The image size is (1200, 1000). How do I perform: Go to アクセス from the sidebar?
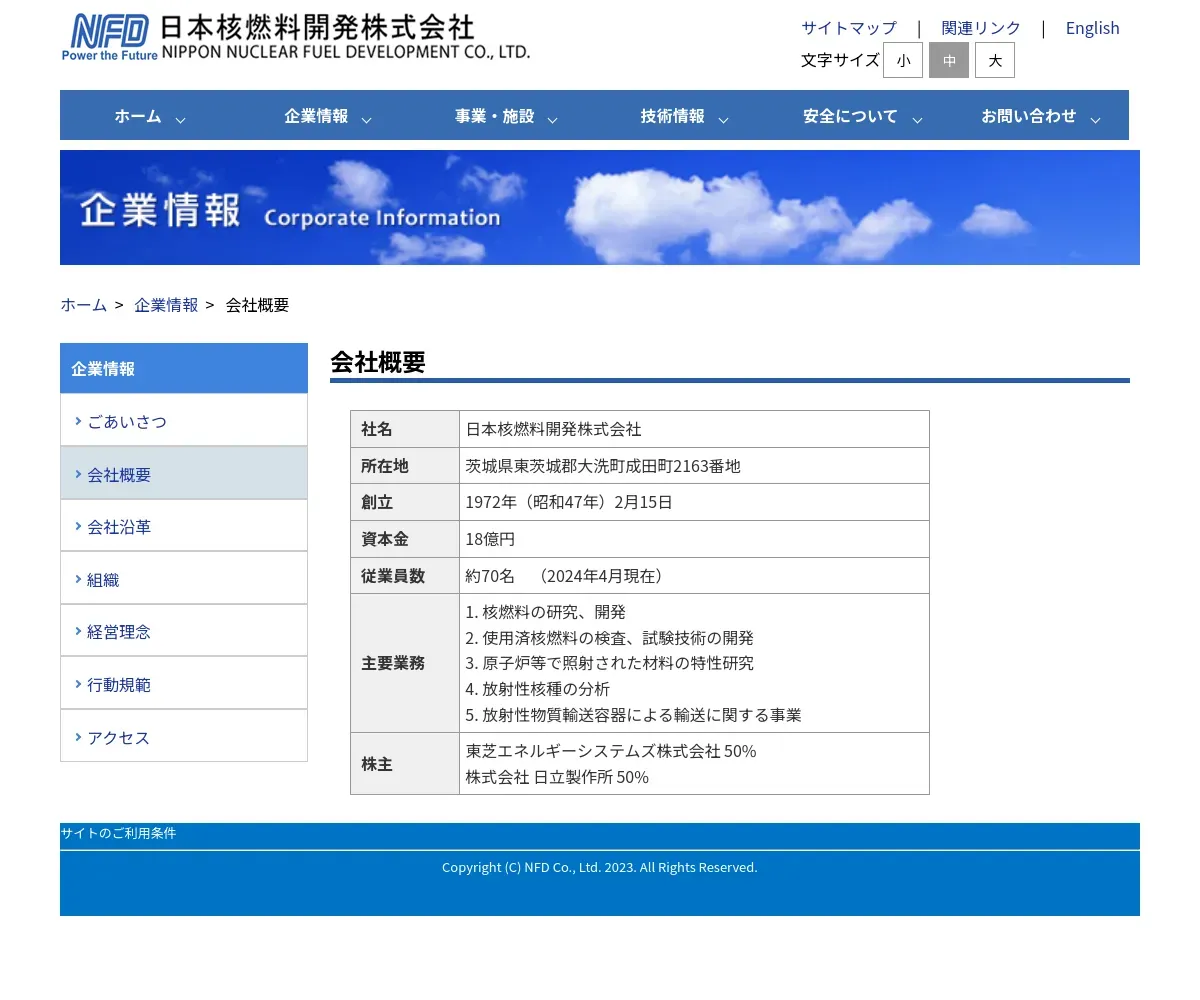click(x=118, y=737)
